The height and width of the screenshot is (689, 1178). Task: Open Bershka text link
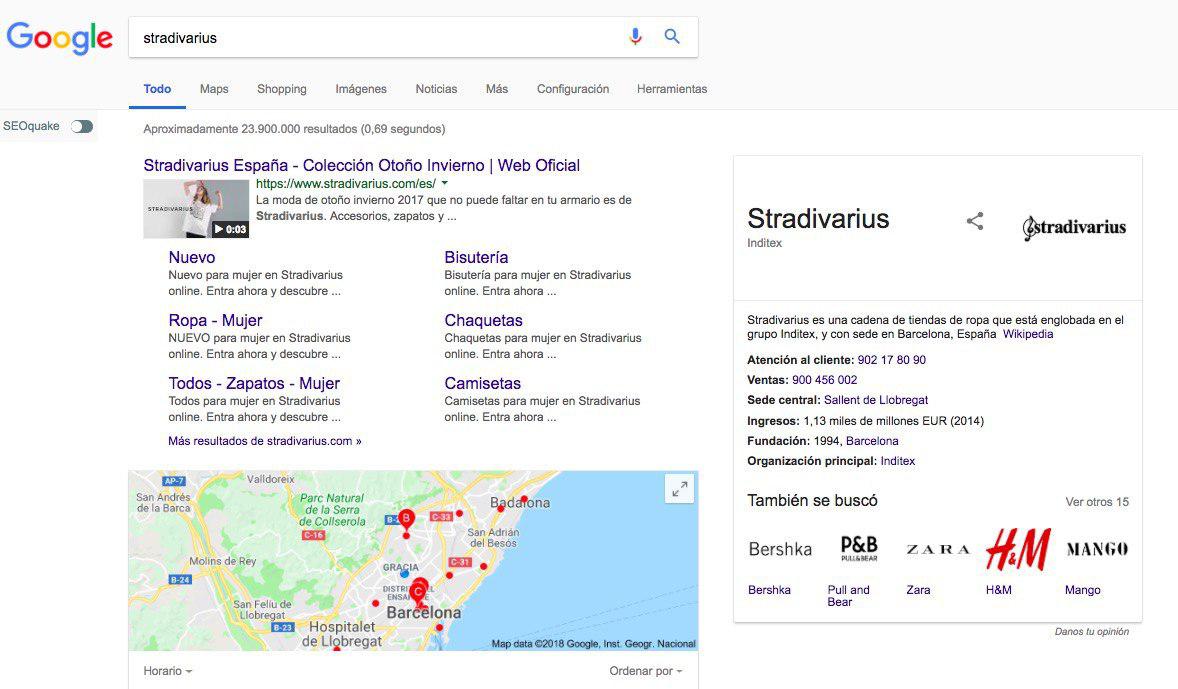click(x=769, y=590)
